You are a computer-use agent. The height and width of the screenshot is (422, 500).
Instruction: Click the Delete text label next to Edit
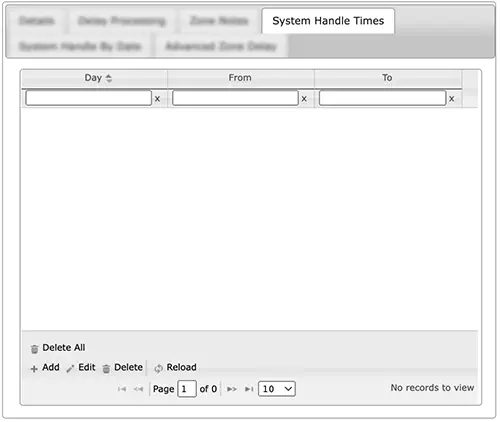point(128,367)
